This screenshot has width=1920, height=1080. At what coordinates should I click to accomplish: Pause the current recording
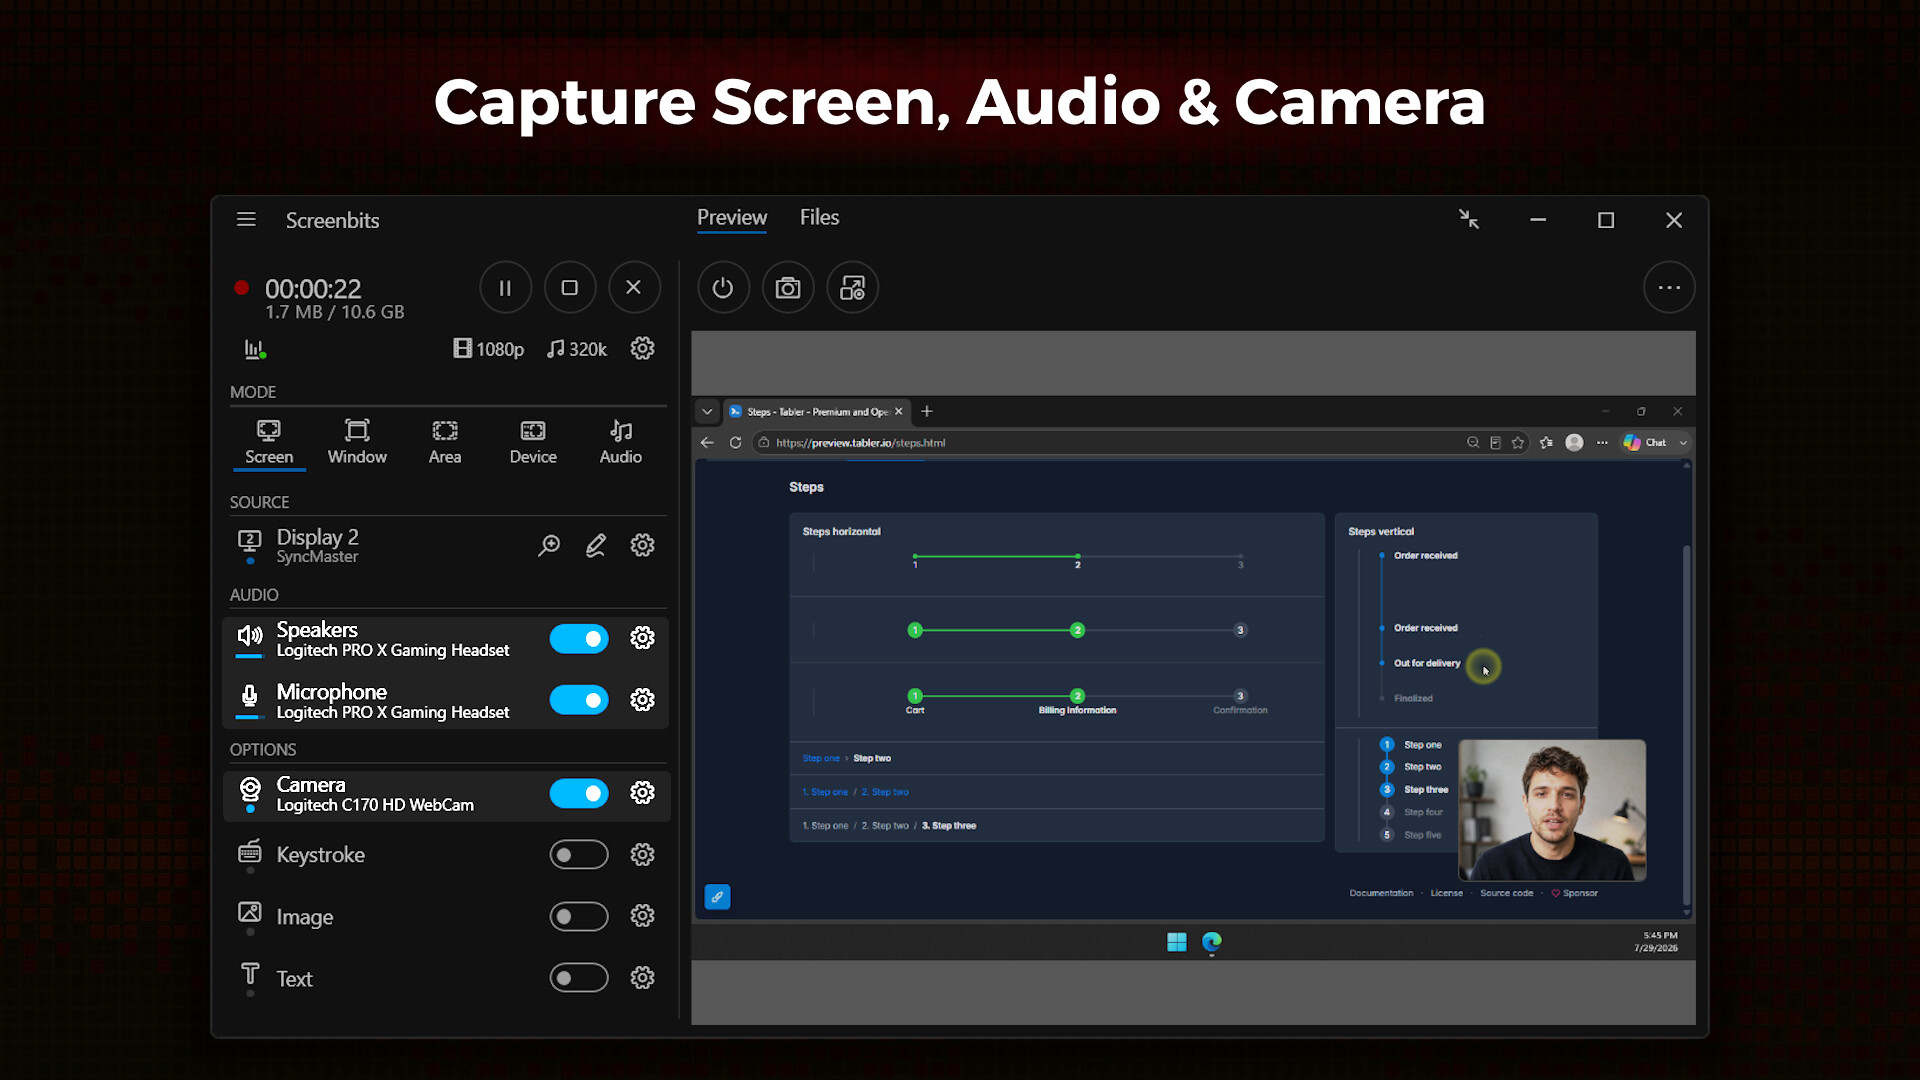pos(505,288)
